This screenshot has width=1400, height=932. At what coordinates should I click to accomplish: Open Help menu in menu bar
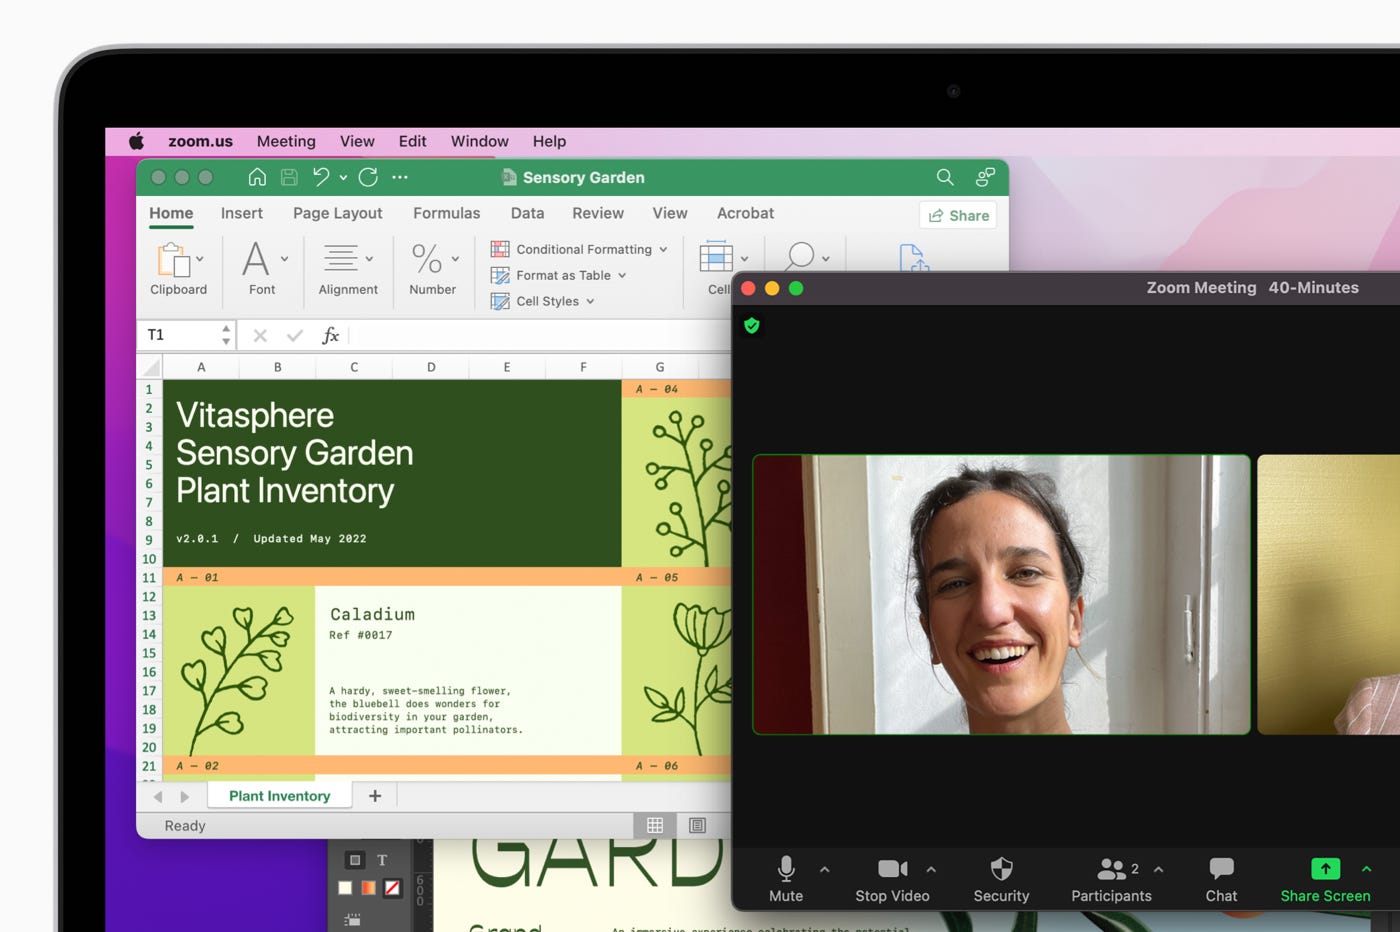[549, 141]
